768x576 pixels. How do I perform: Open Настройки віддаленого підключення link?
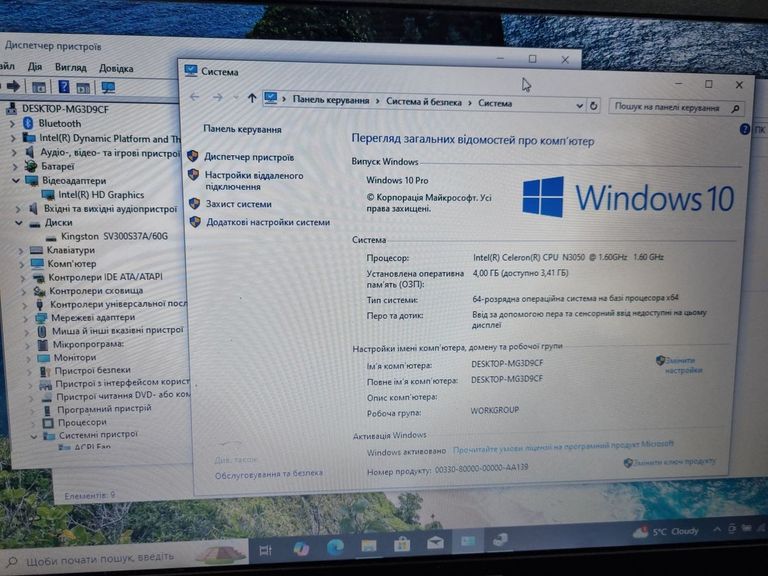point(254,181)
